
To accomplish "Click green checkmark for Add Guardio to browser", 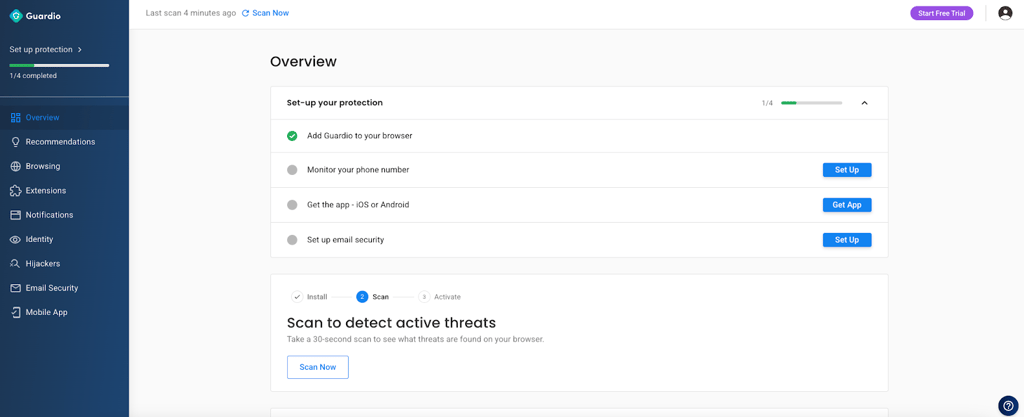I will click(x=292, y=136).
